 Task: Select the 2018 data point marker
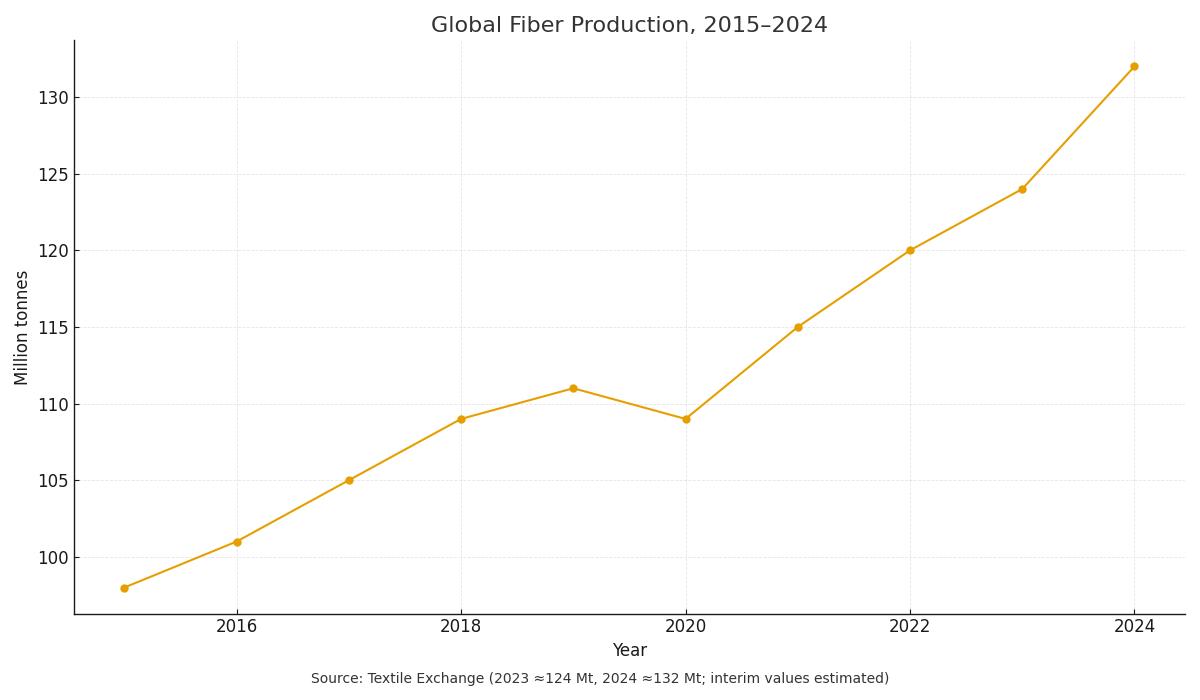[x=460, y=419]
